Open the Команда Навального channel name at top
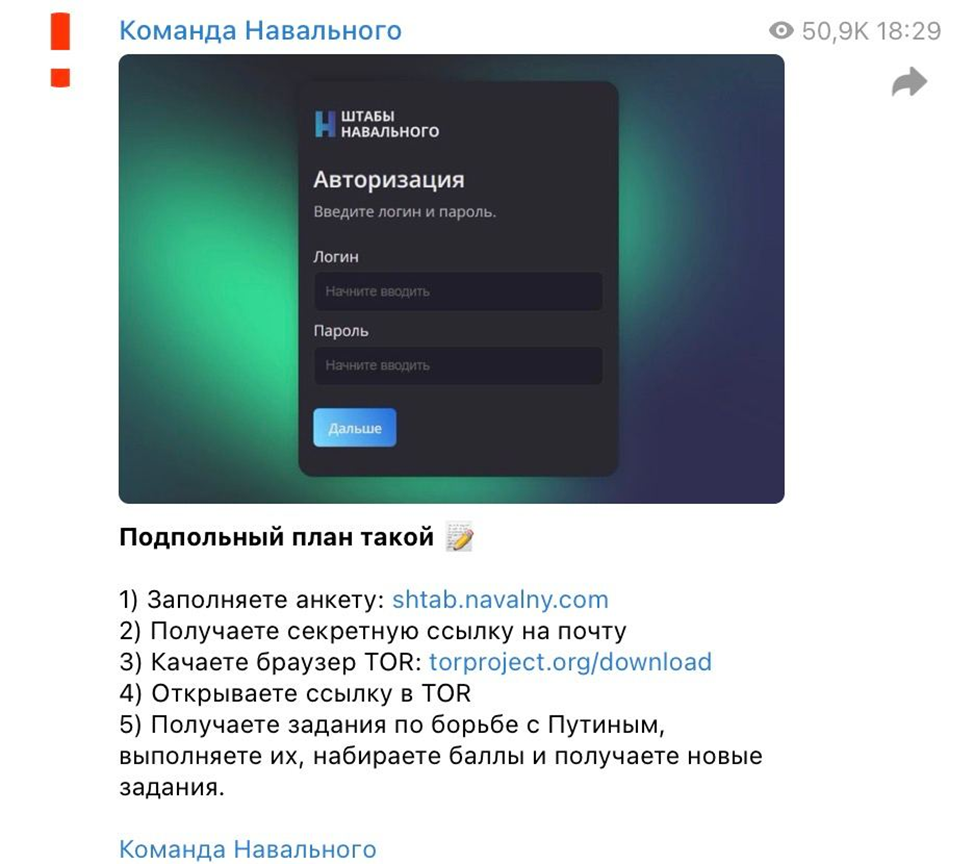This screenshot has width=974, height=864. pyautogui.click(x=260, y=30)
